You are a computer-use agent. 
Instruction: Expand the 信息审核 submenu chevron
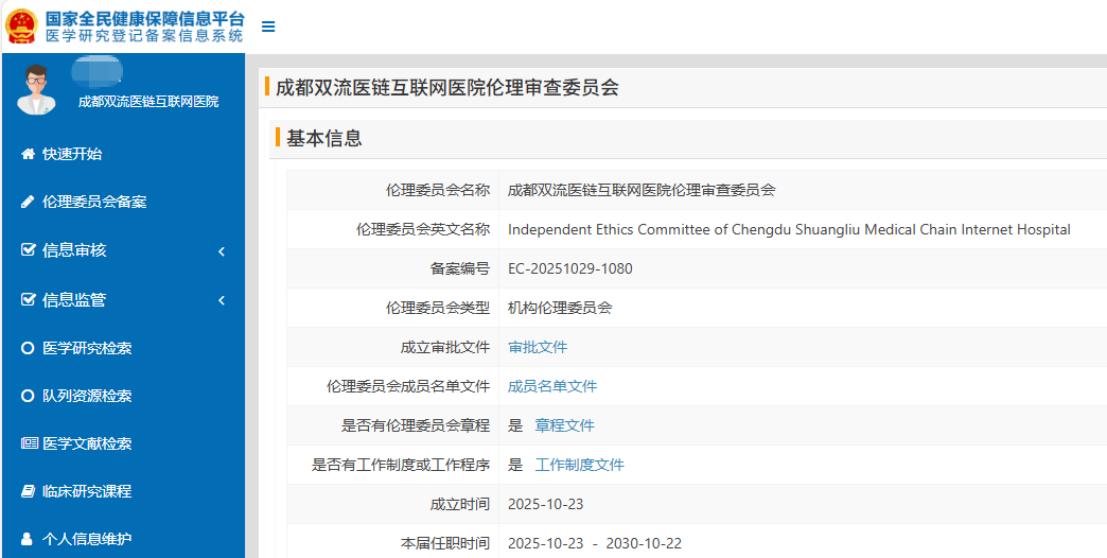tap(221, 251)
